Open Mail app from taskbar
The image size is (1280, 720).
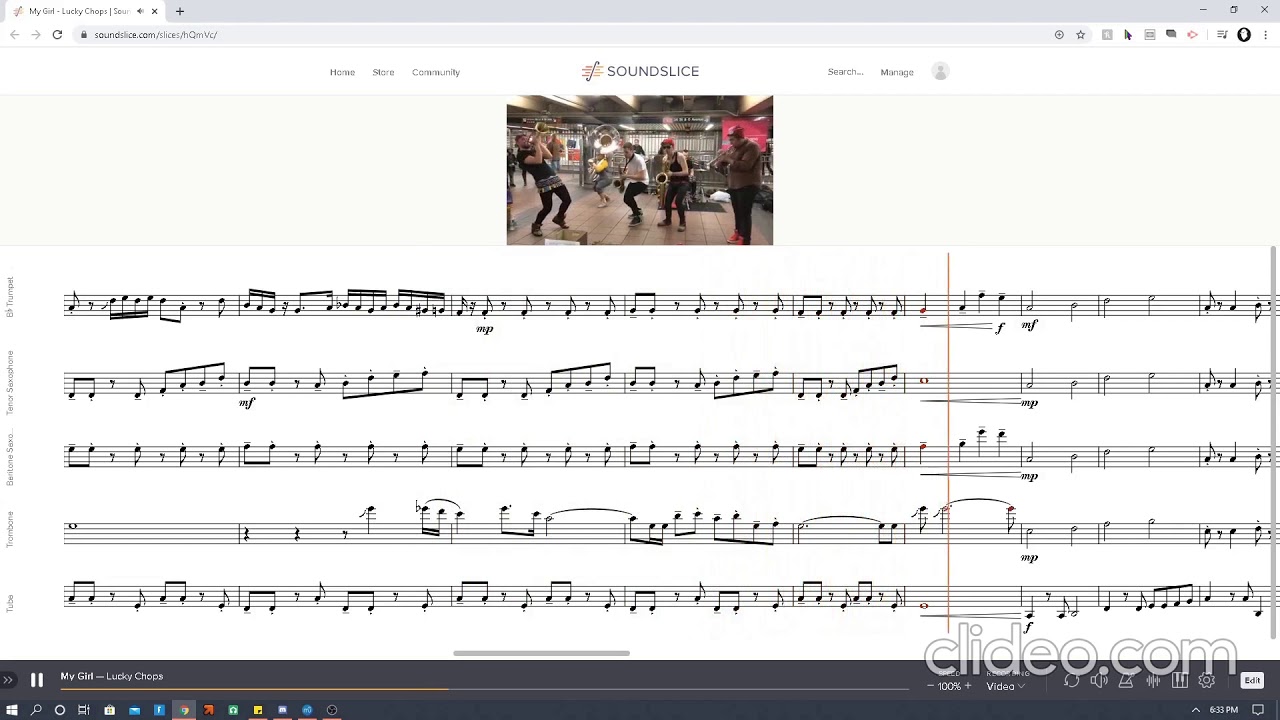(x=134, y=710)
